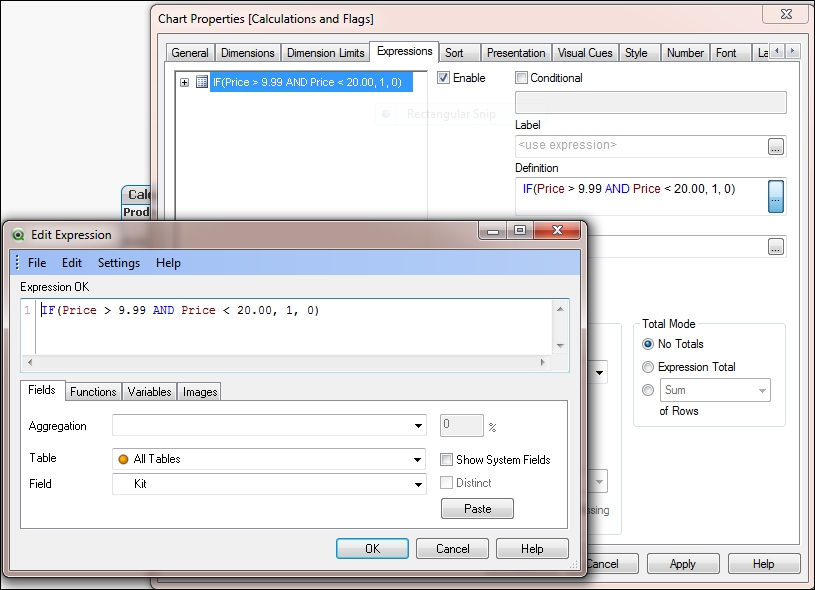Click the ellipsis button below the Definition box
This screenshot has width=815, height=590.
pos(776,246)
